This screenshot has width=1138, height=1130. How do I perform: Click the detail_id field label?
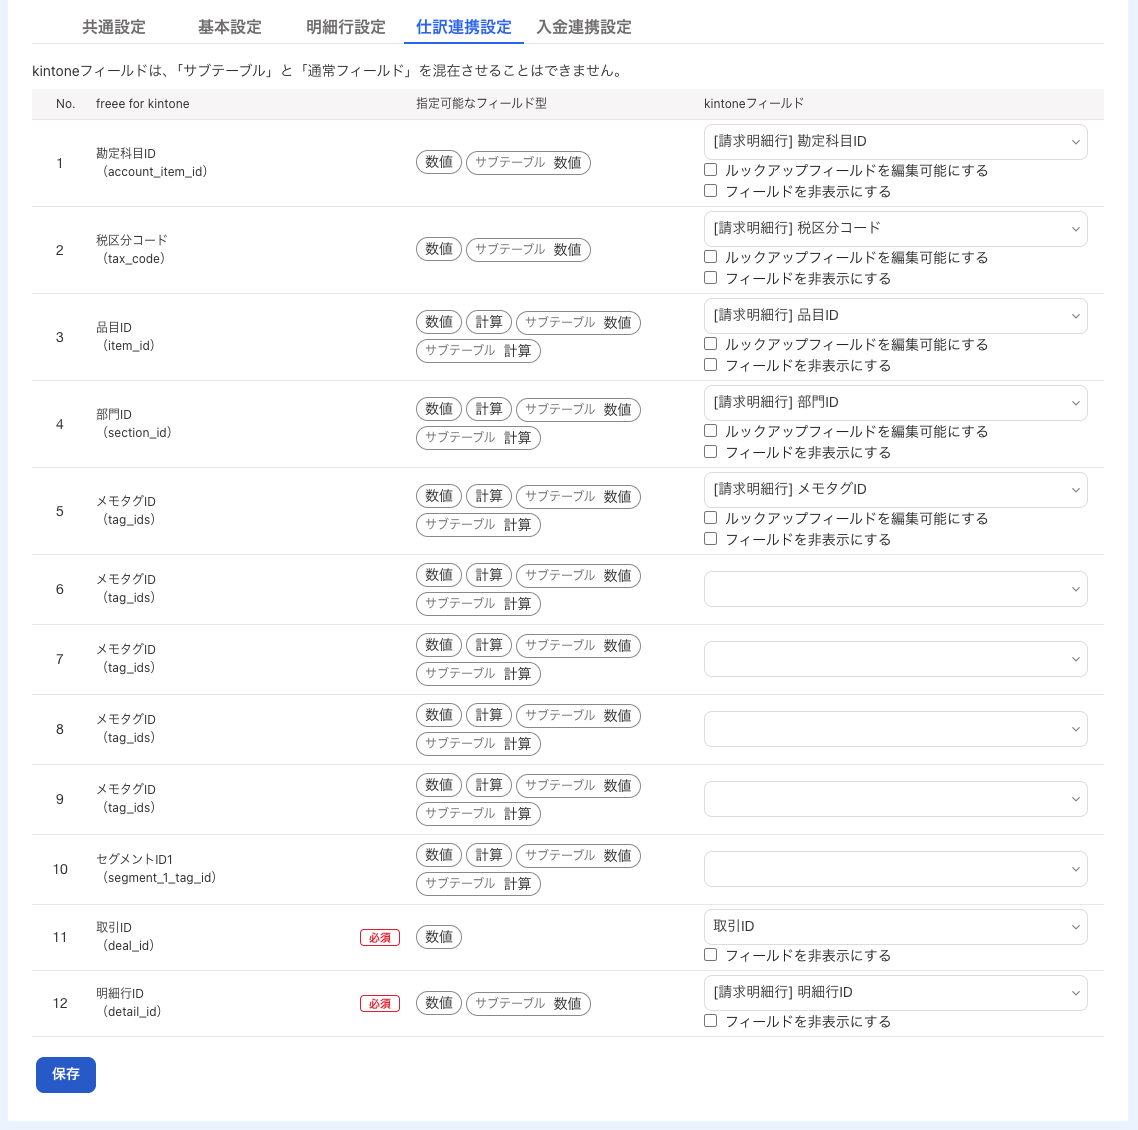coord(132,1012)
